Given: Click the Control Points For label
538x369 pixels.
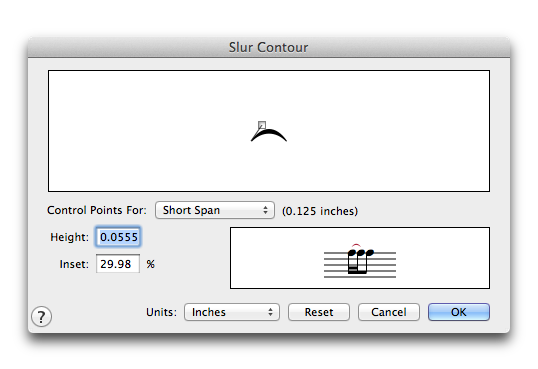Looking at the screenshot, I should (97, 210).
